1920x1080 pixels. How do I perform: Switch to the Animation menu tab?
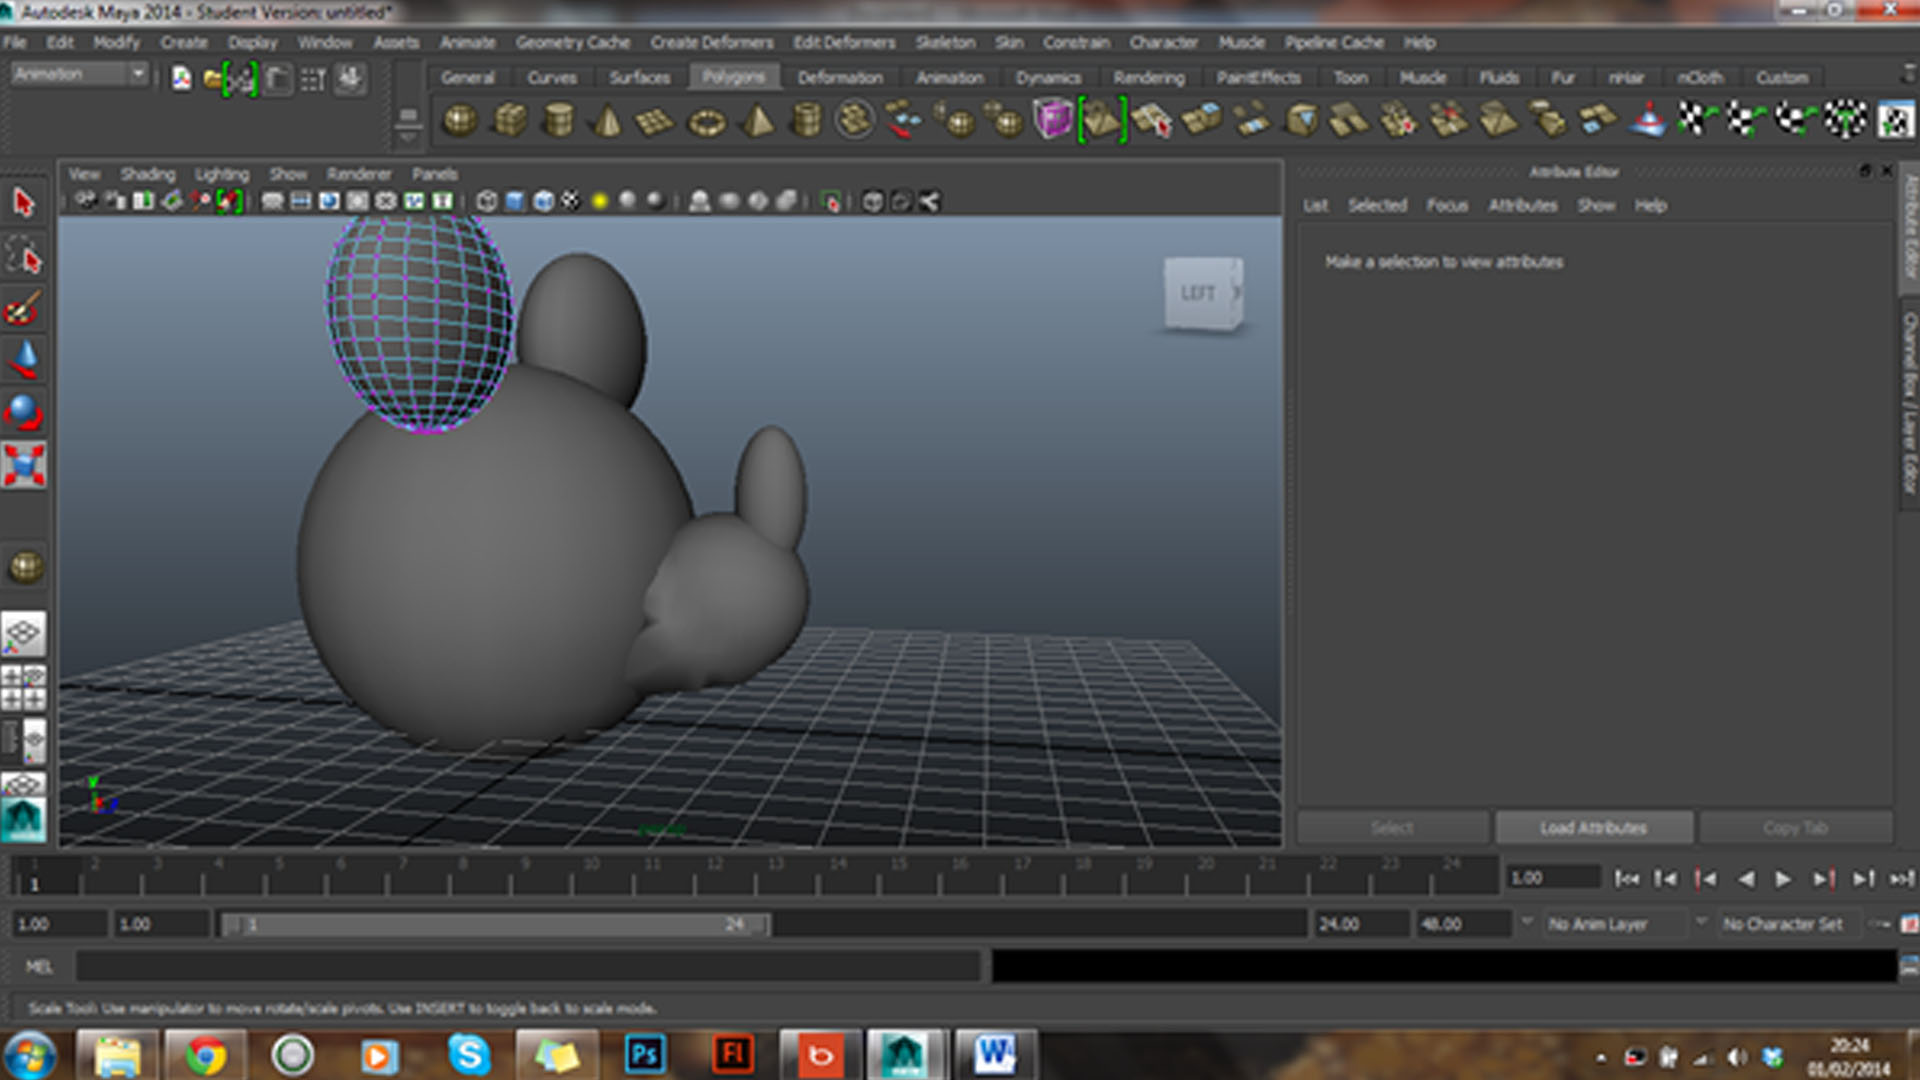[947, 78]
